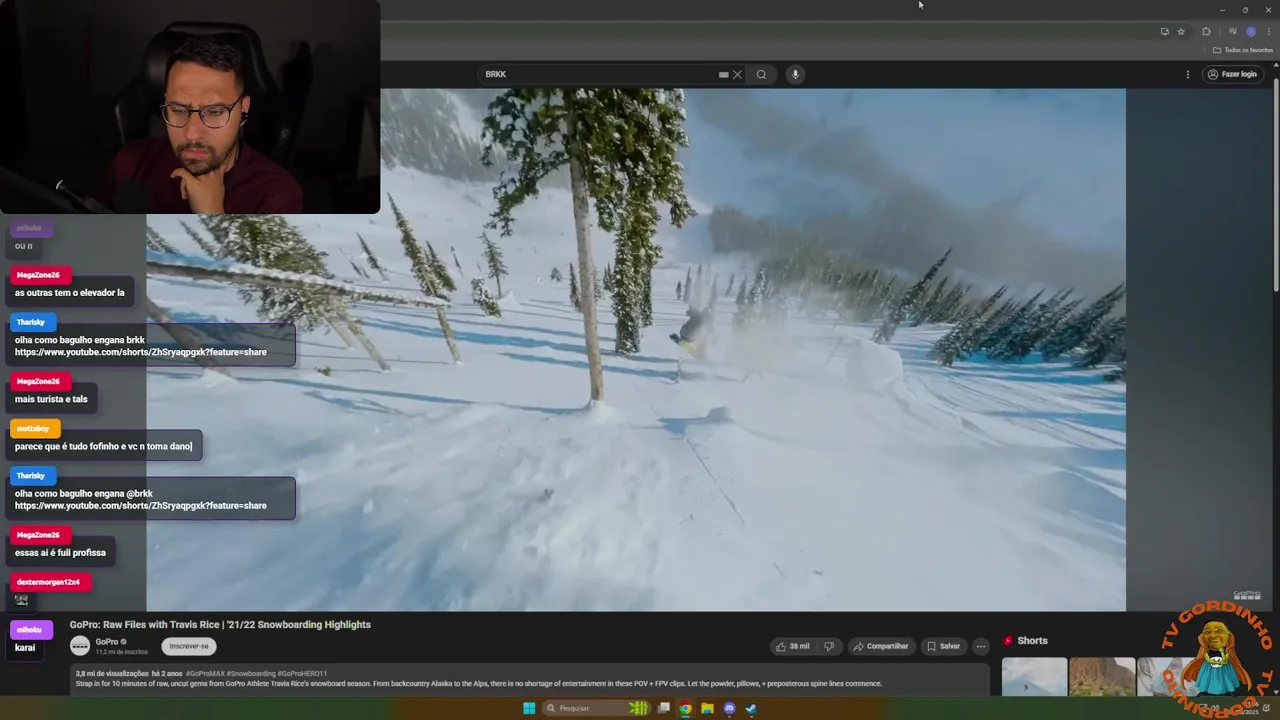The image size is (1280, 720).
Task: Switch to Google Chrome in the taskbar
Action: click(x=685, y=708)
